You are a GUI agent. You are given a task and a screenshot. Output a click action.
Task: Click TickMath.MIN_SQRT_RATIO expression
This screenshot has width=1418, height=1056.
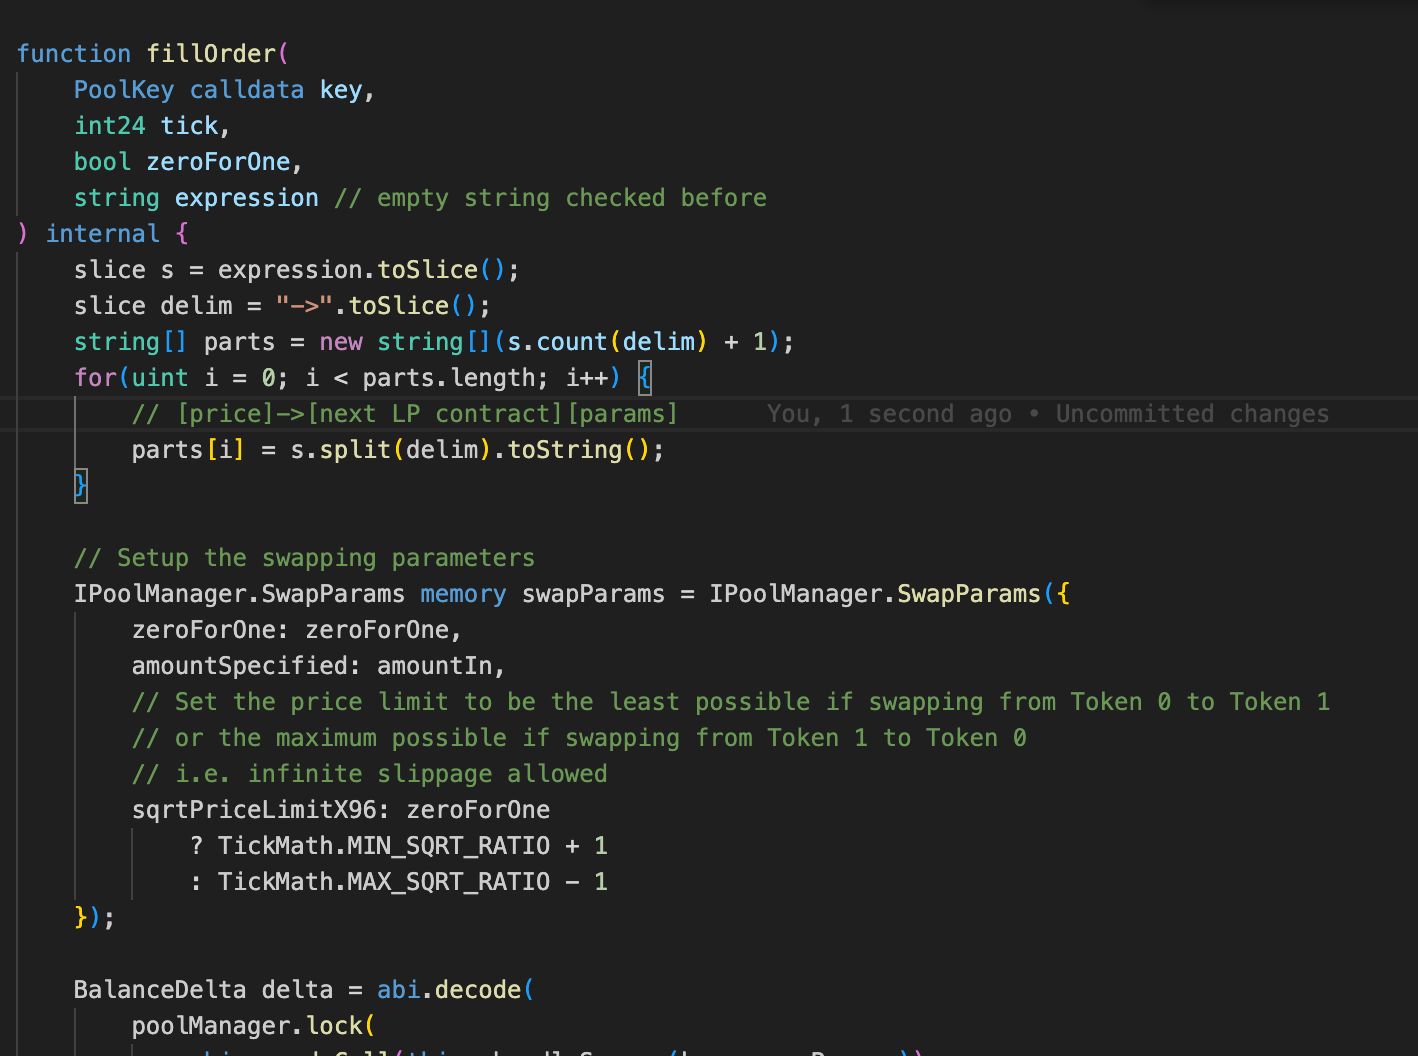384,845
